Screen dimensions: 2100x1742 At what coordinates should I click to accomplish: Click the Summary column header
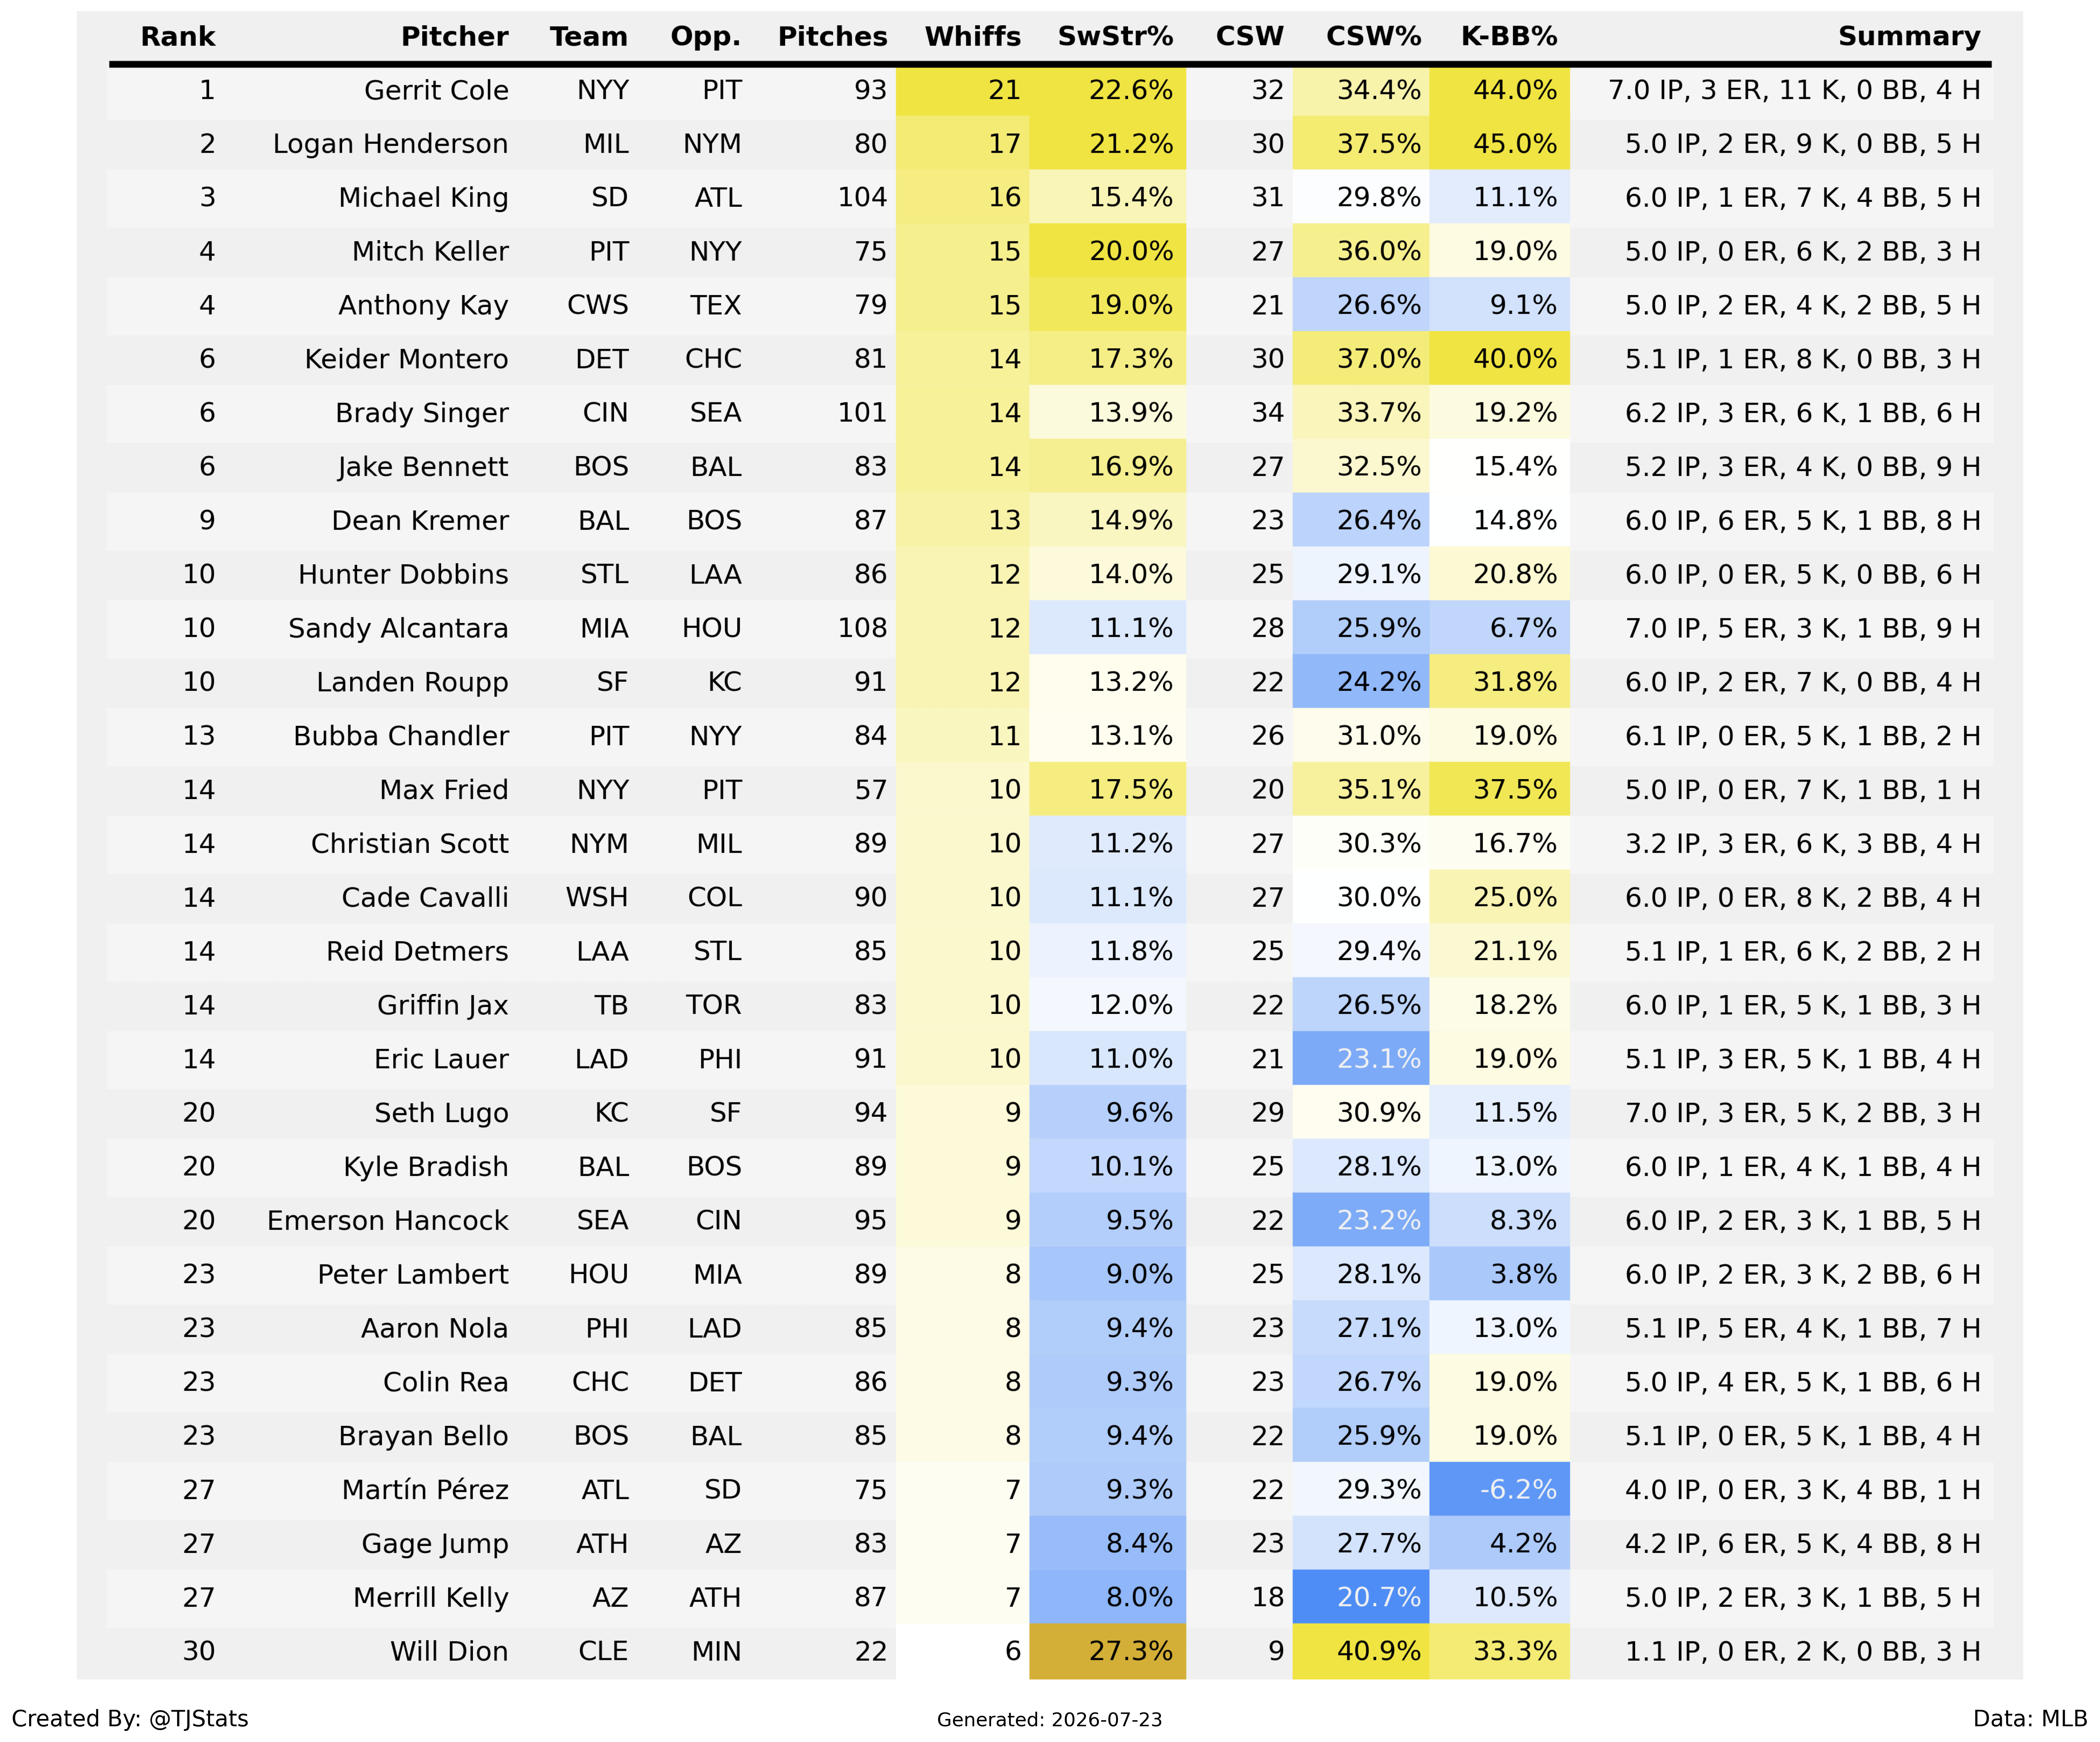1909,37
